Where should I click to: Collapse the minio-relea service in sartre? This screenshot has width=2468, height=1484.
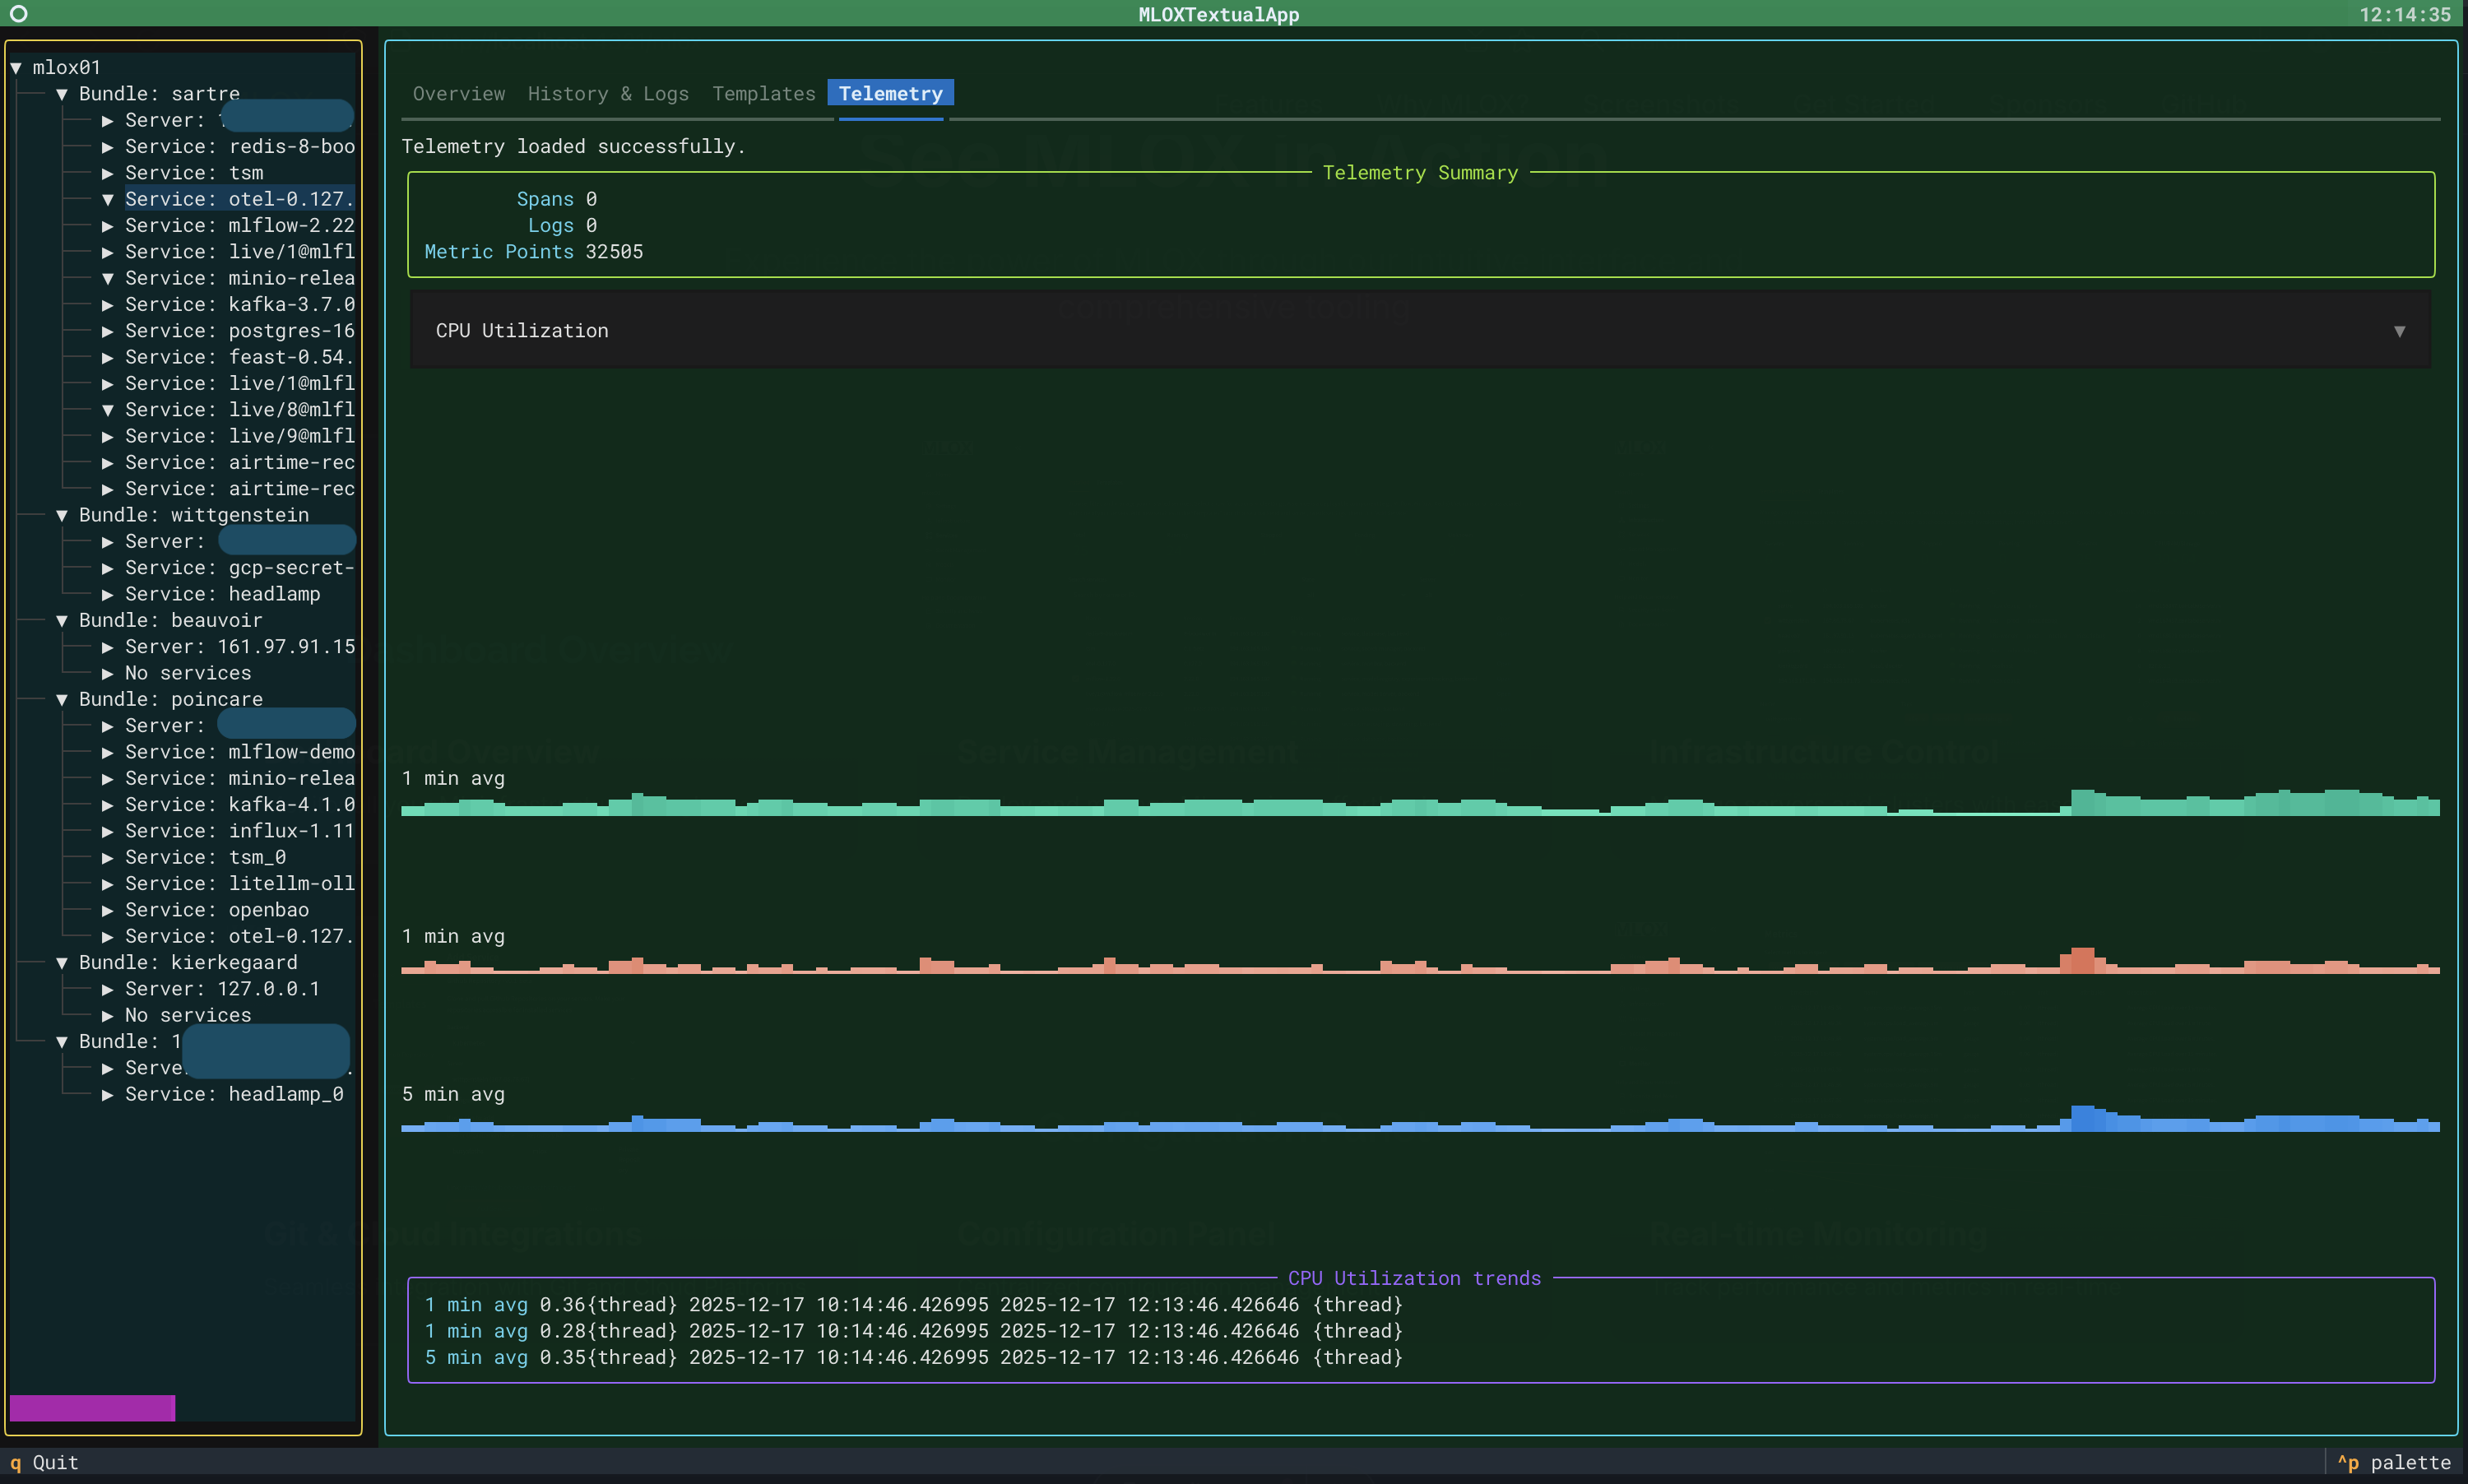107,278
